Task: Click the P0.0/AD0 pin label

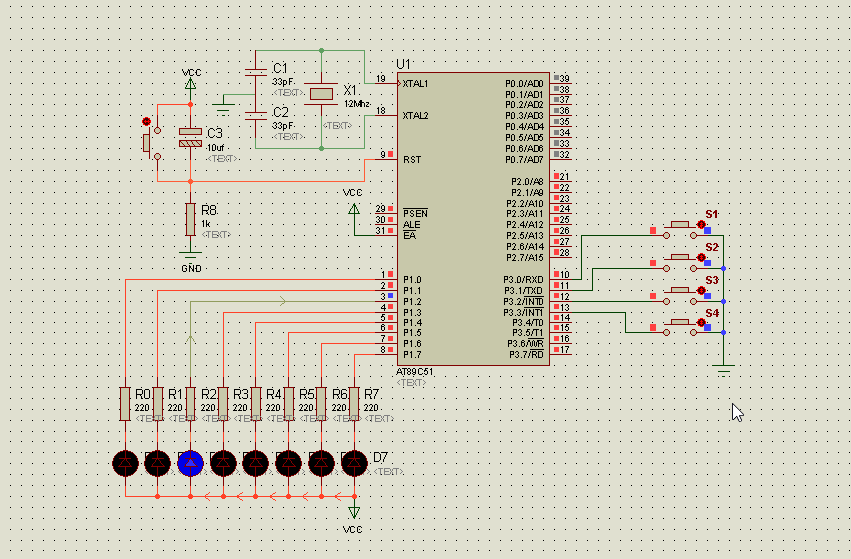Action: (x=524, y=84)
